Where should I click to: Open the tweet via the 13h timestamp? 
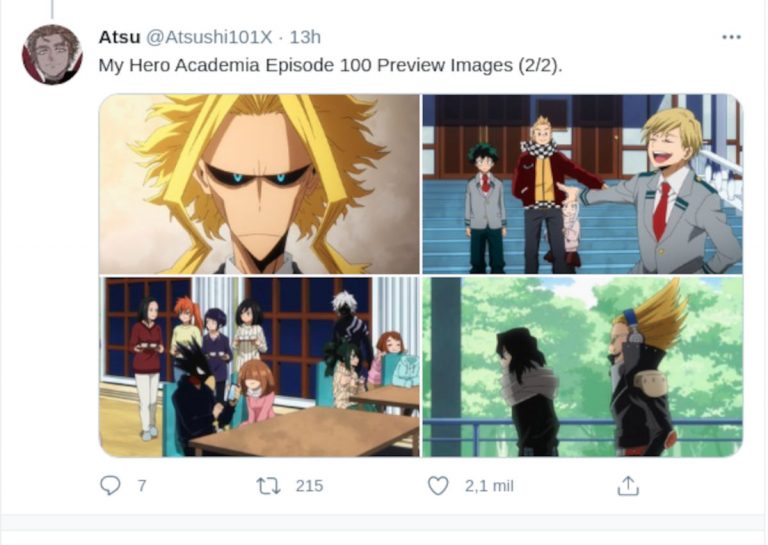click(305, 37)
